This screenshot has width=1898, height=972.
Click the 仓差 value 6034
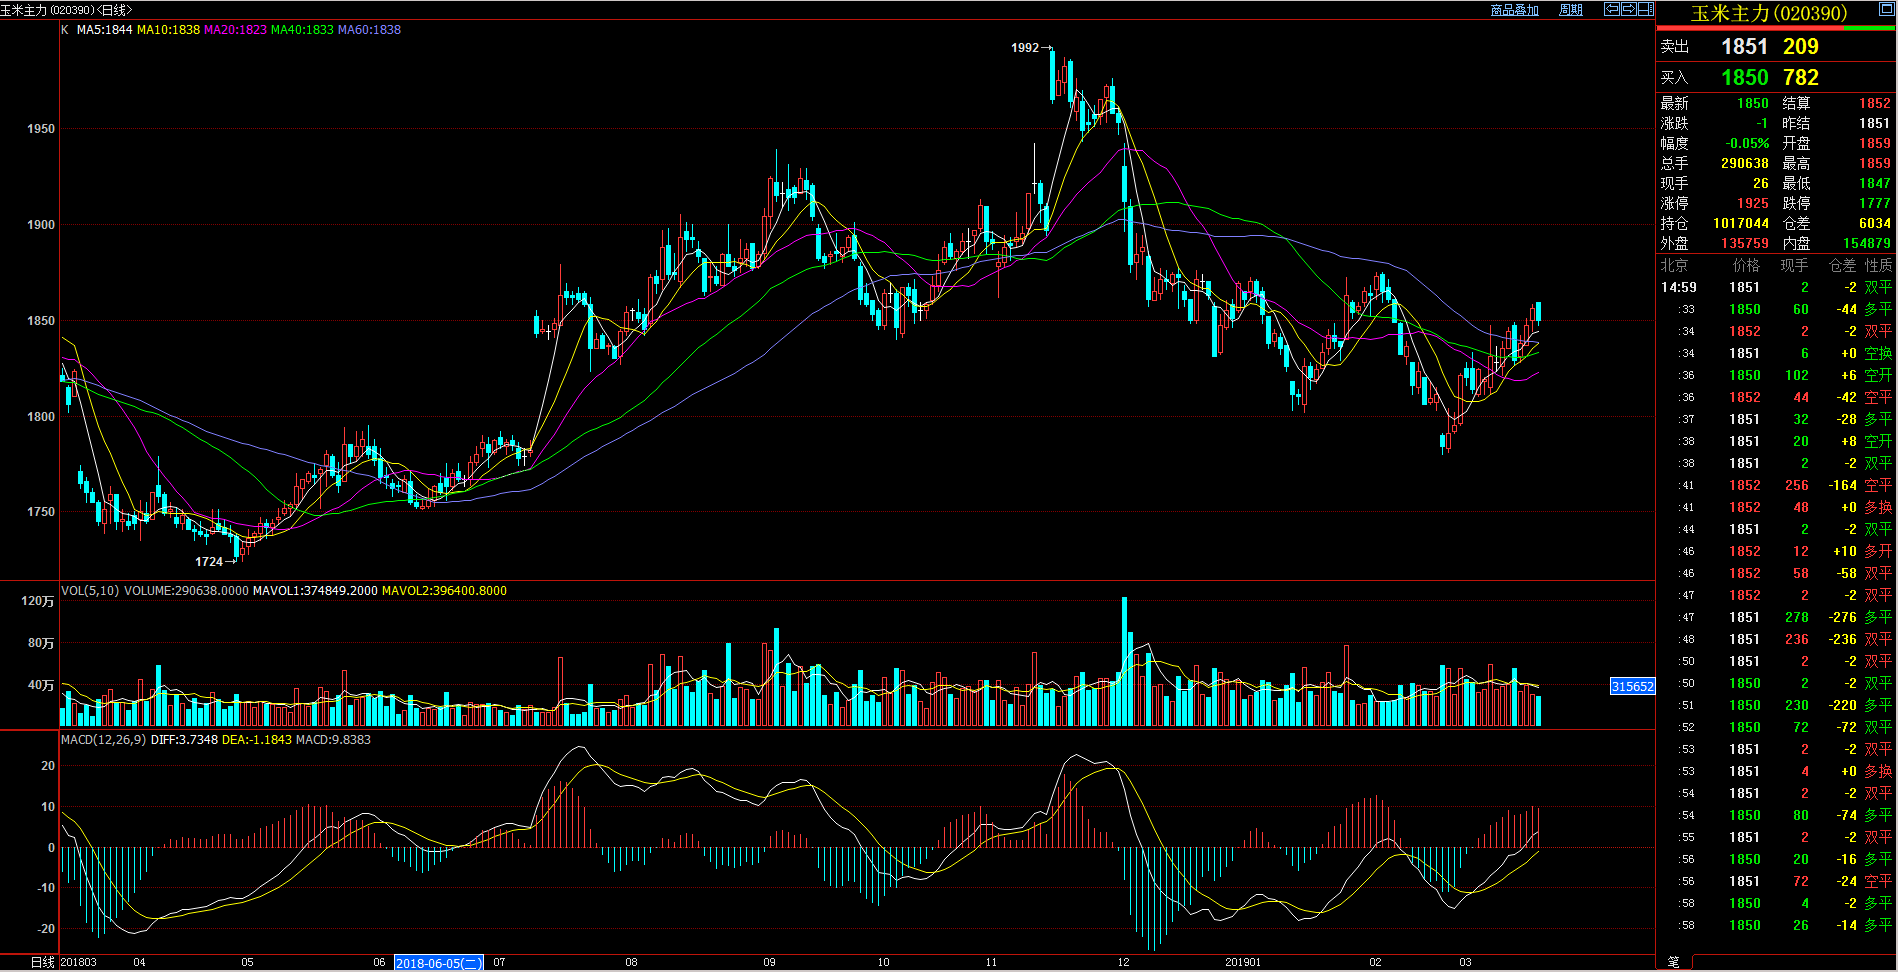tap(1874, 224)
